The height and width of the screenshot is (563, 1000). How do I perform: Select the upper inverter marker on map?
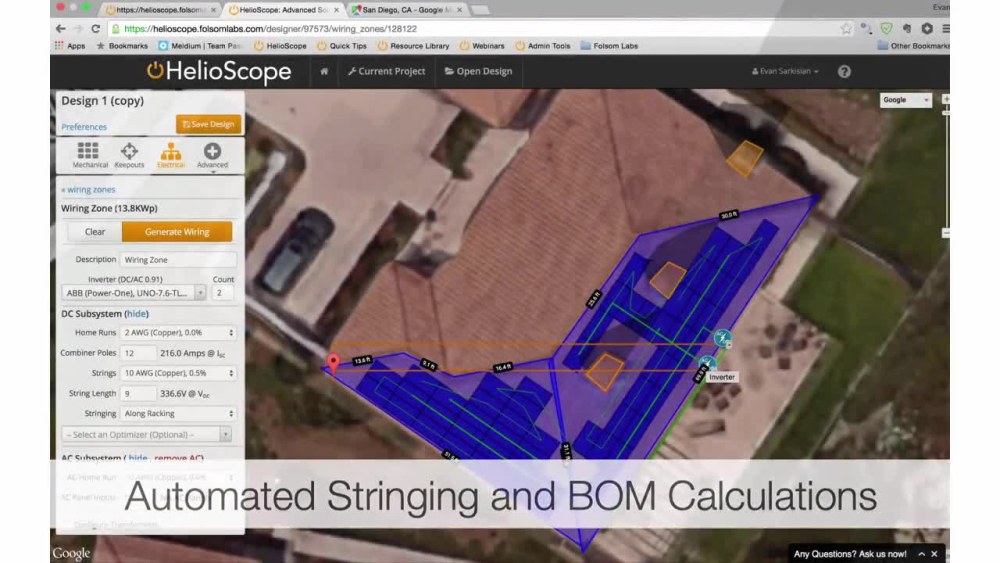tap(723, 338)
